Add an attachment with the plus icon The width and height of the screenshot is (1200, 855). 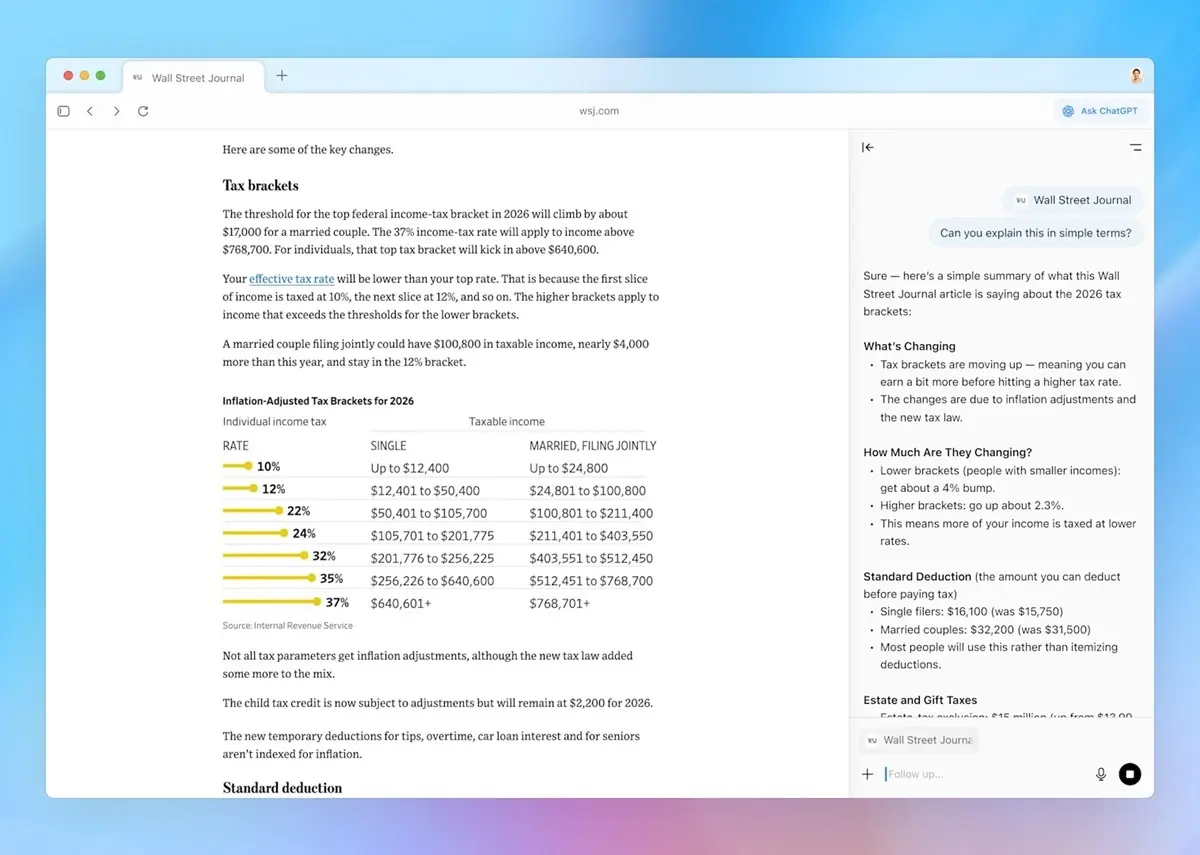867,774
